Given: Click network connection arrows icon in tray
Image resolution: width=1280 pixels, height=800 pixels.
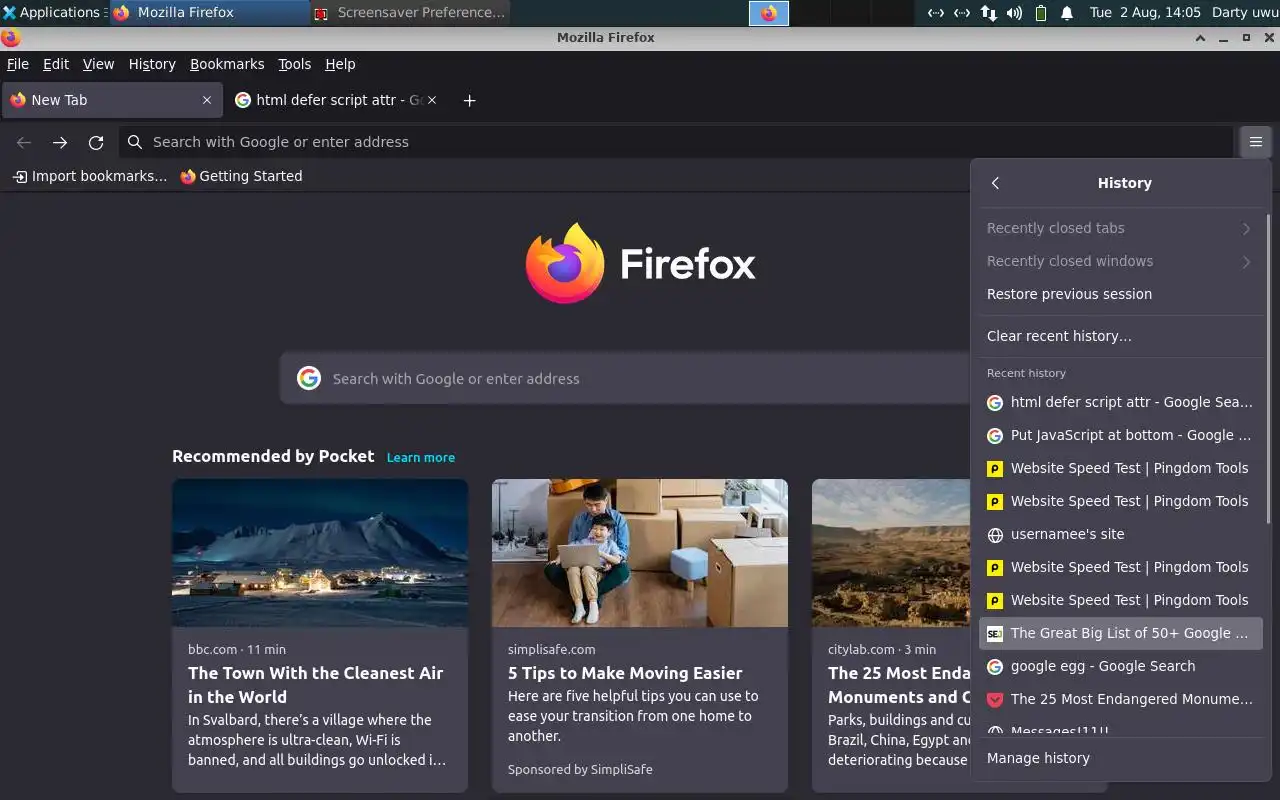Looking at the screenshot, I should [x=988, y=13].
